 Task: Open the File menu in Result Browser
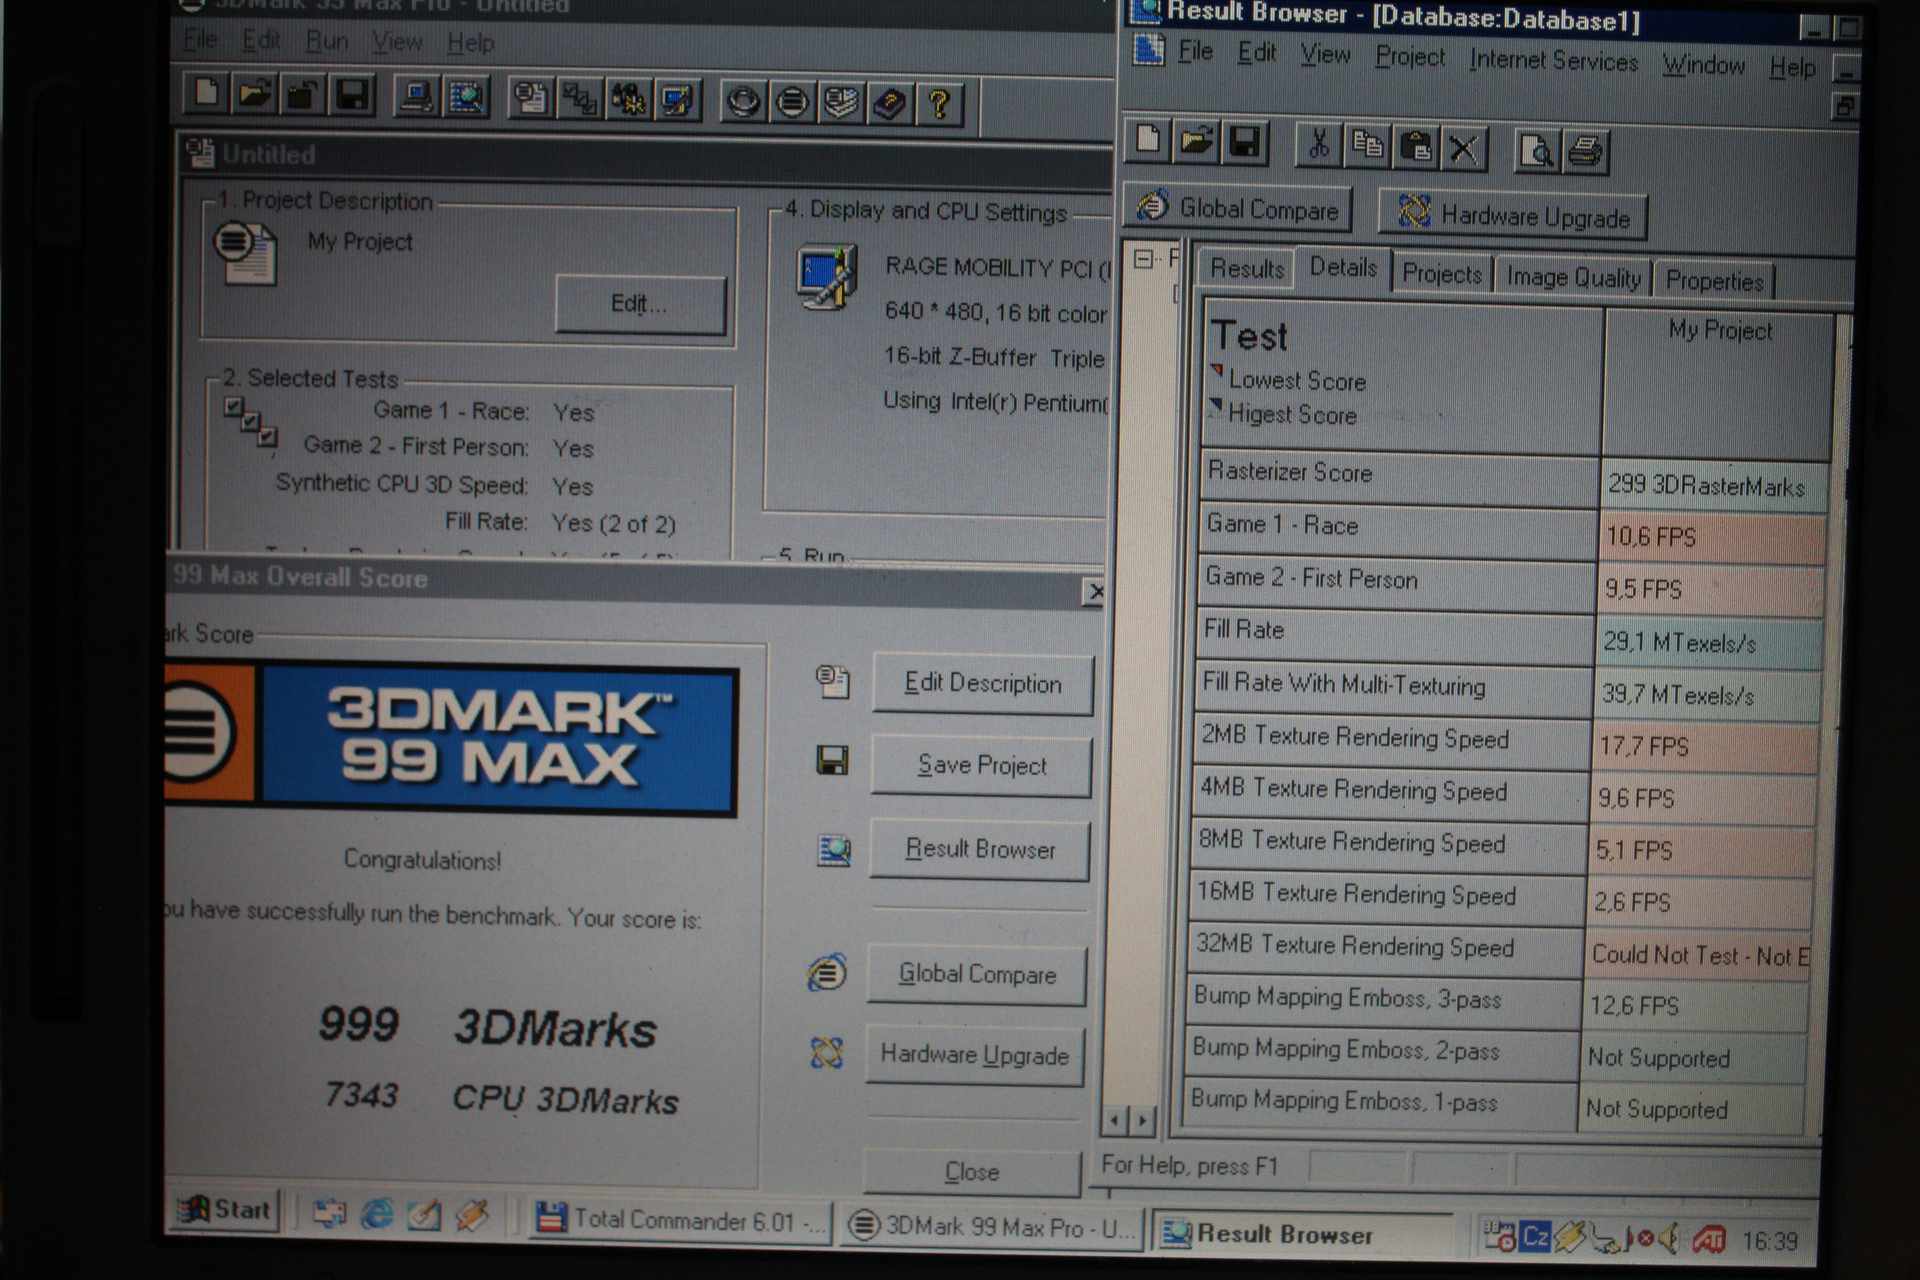click(x=1195, y=51)
